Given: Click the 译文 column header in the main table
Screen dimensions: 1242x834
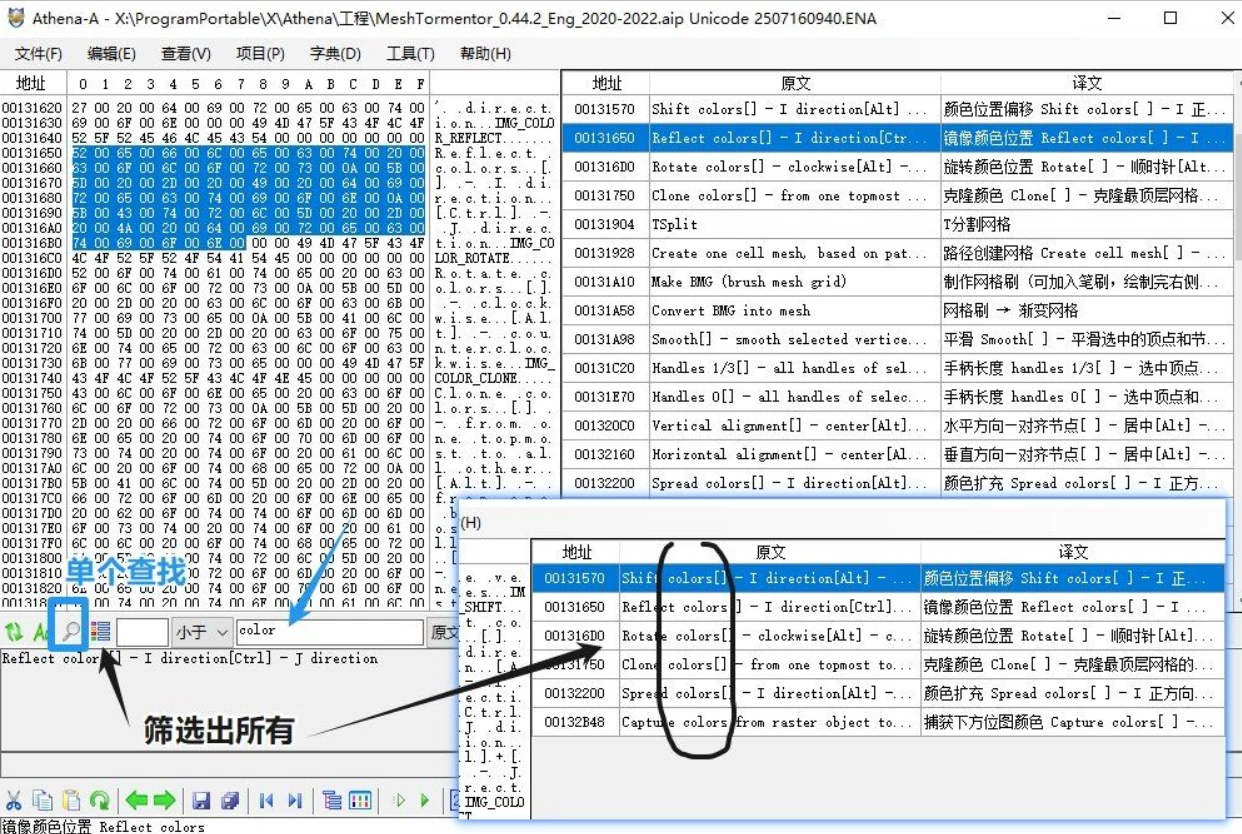Looking at the screenshot, I should point(1086,83).
